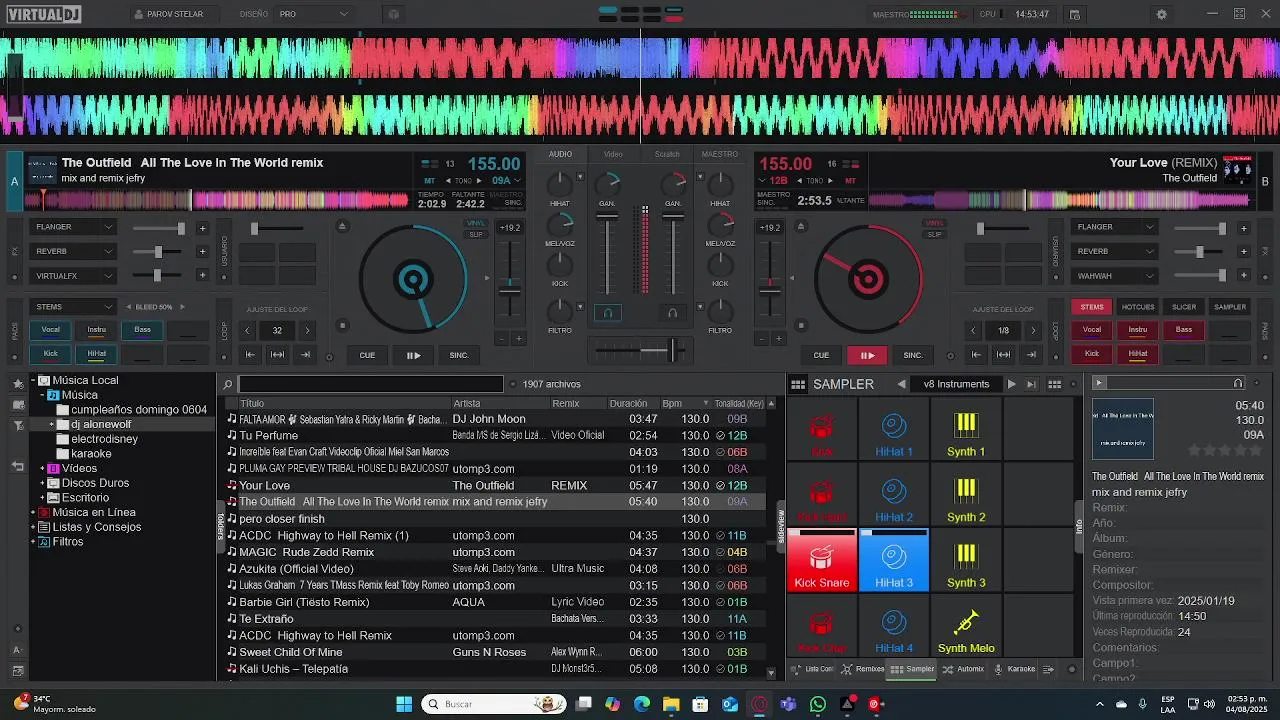Open Microsoft Edge from the taskbar
Viewport: 1280px width, 720px height.
pos(642,704)
